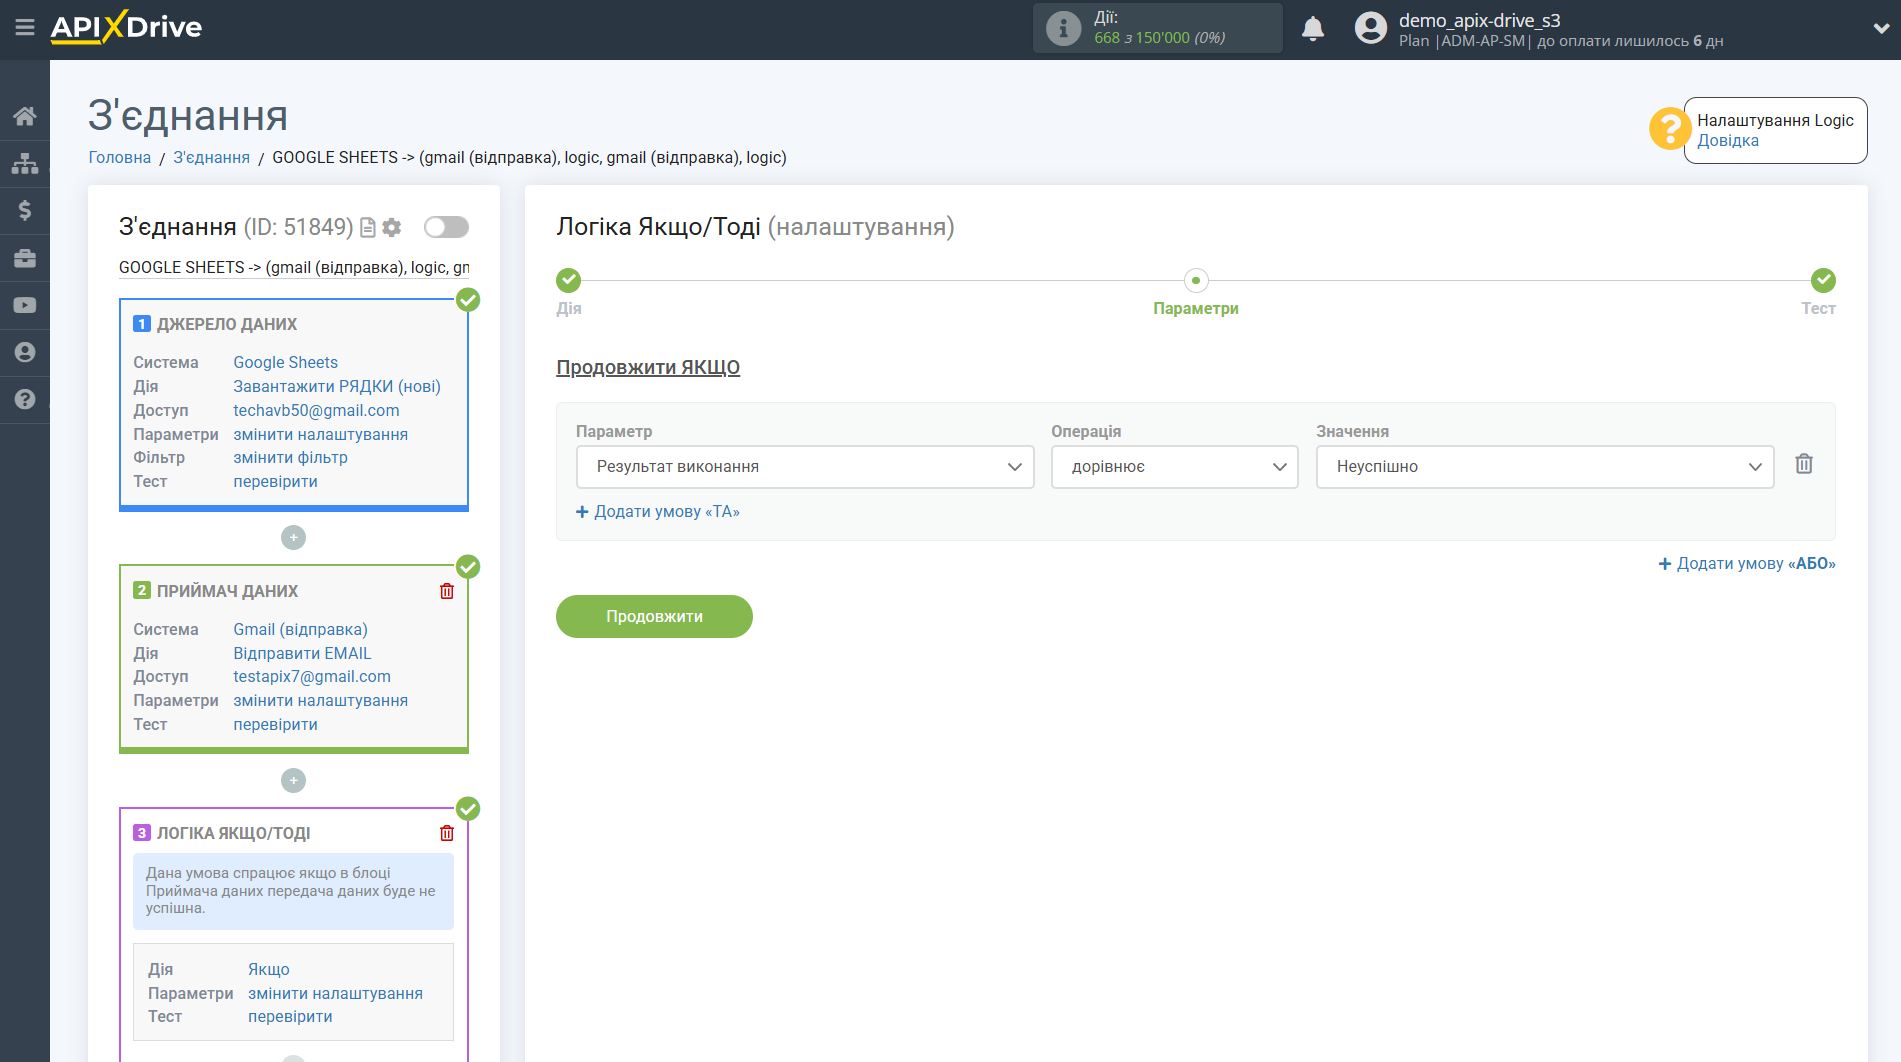Screen dimensions: 1901x1062
Task: Click перевірити in data source block
Action: (275, 481)
